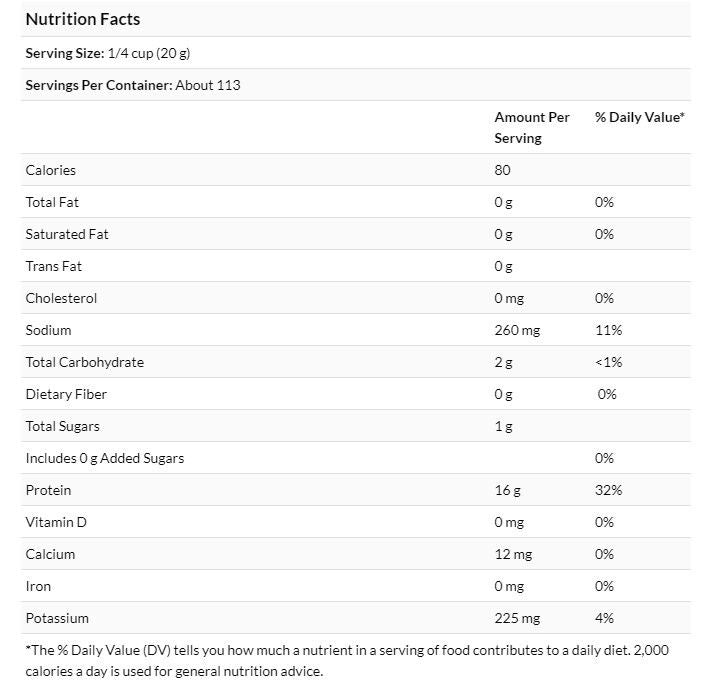
Task: Click the Serving Size label
Action: coord(63,53)
